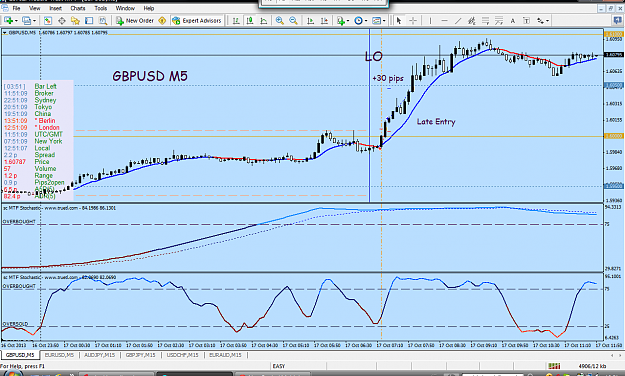Select the Text 'A' drawing tool

coord(513,20)
